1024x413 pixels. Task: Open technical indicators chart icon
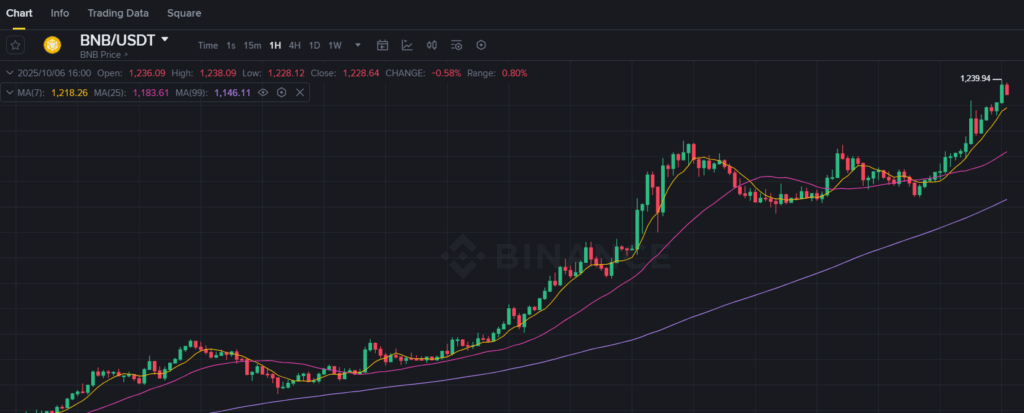coord(407,45)
